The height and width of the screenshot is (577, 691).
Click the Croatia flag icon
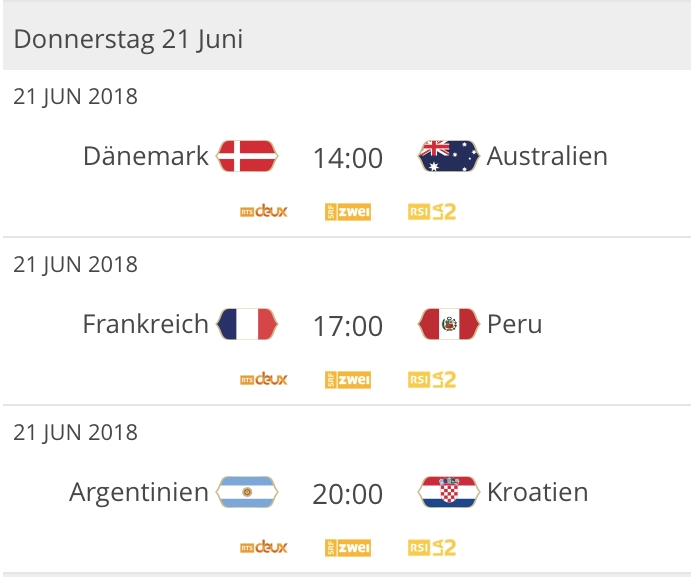pyautogui.click(x=449, y=492)
